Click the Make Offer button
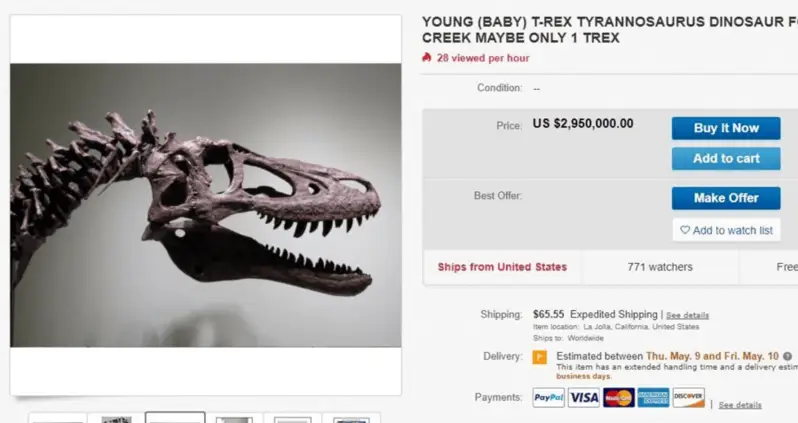Image resolution: width=798 pixels, height=423 pixels. 726,198
